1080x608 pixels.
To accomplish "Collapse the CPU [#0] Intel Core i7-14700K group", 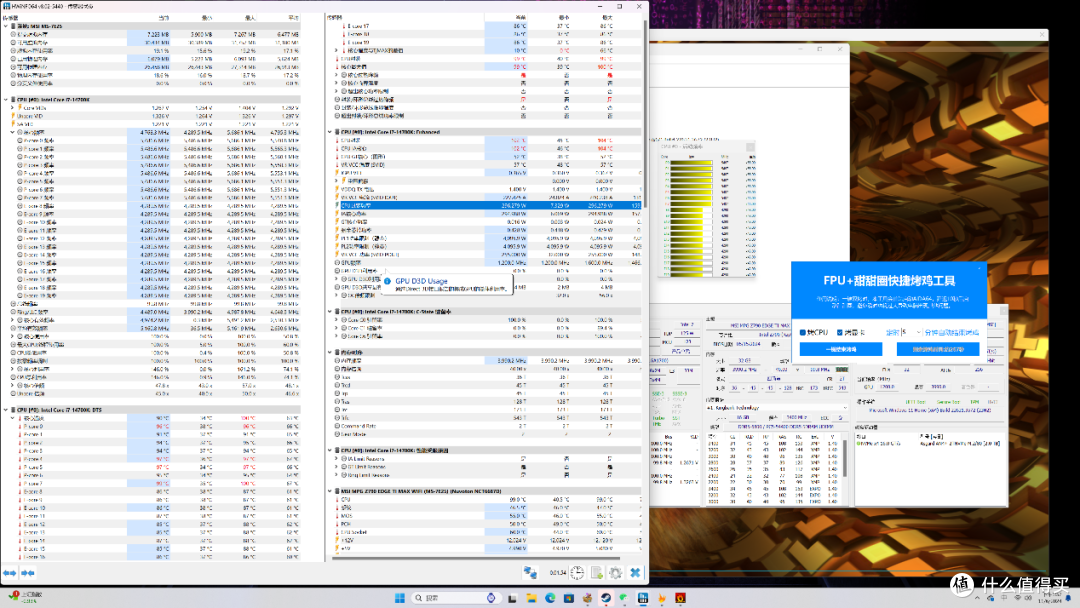I will click(6, 100).
